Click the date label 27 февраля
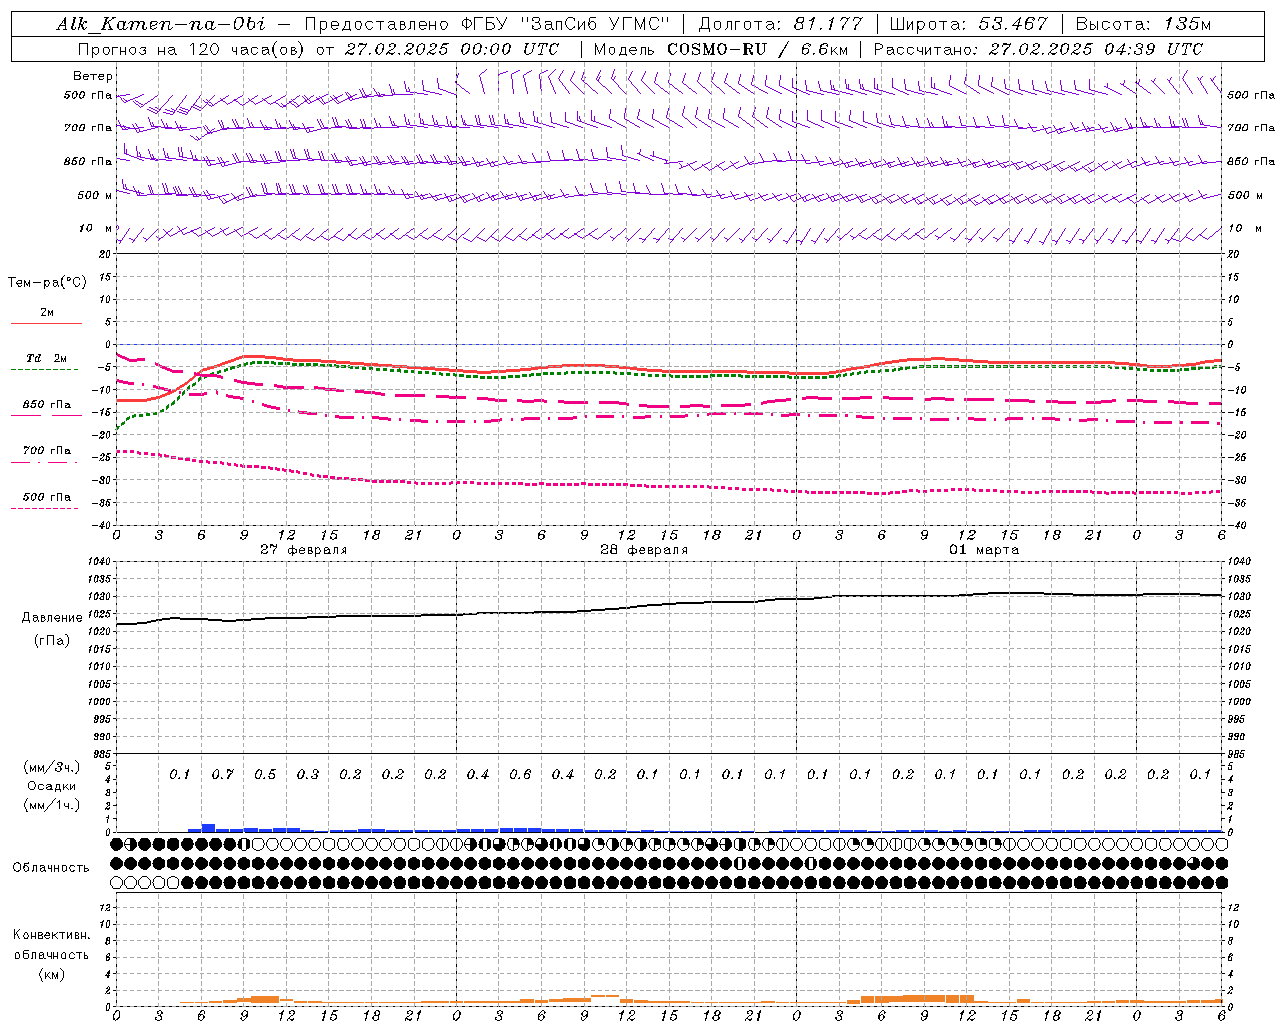Image resolution: width=1280 pixels, height=1024 pixels. click(304, 550)
